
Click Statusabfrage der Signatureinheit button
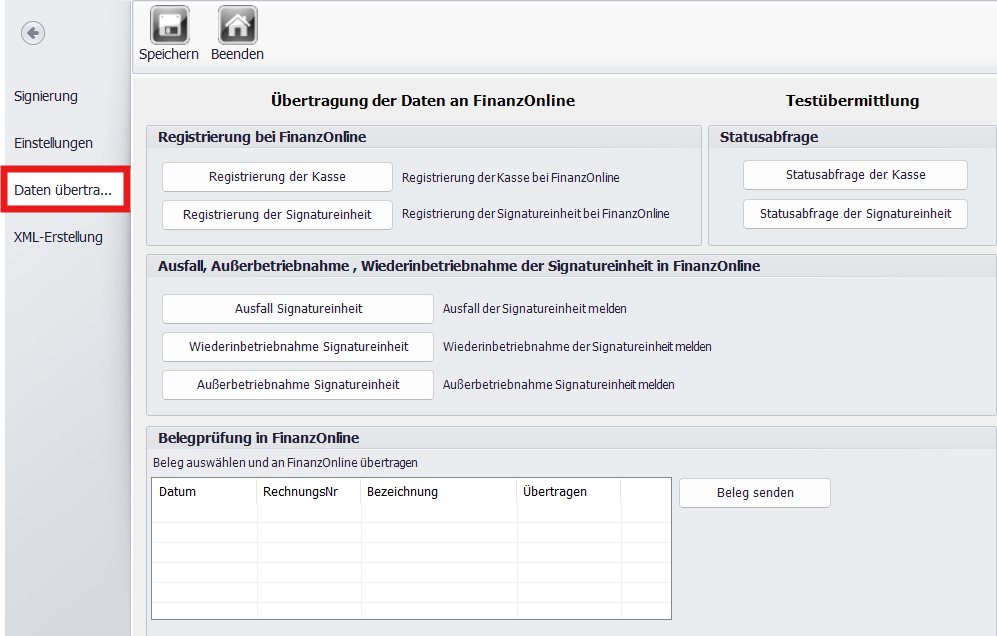855,214
